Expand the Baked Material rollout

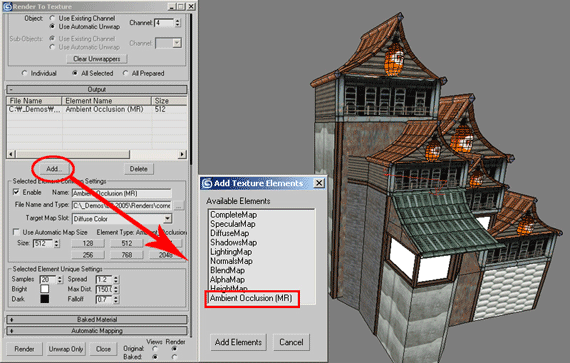point(97,320)
